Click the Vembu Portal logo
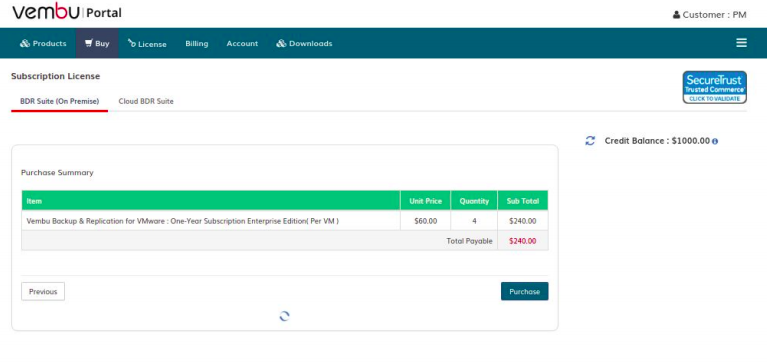This screenshot has height=362, width=767. click(67, 12)
